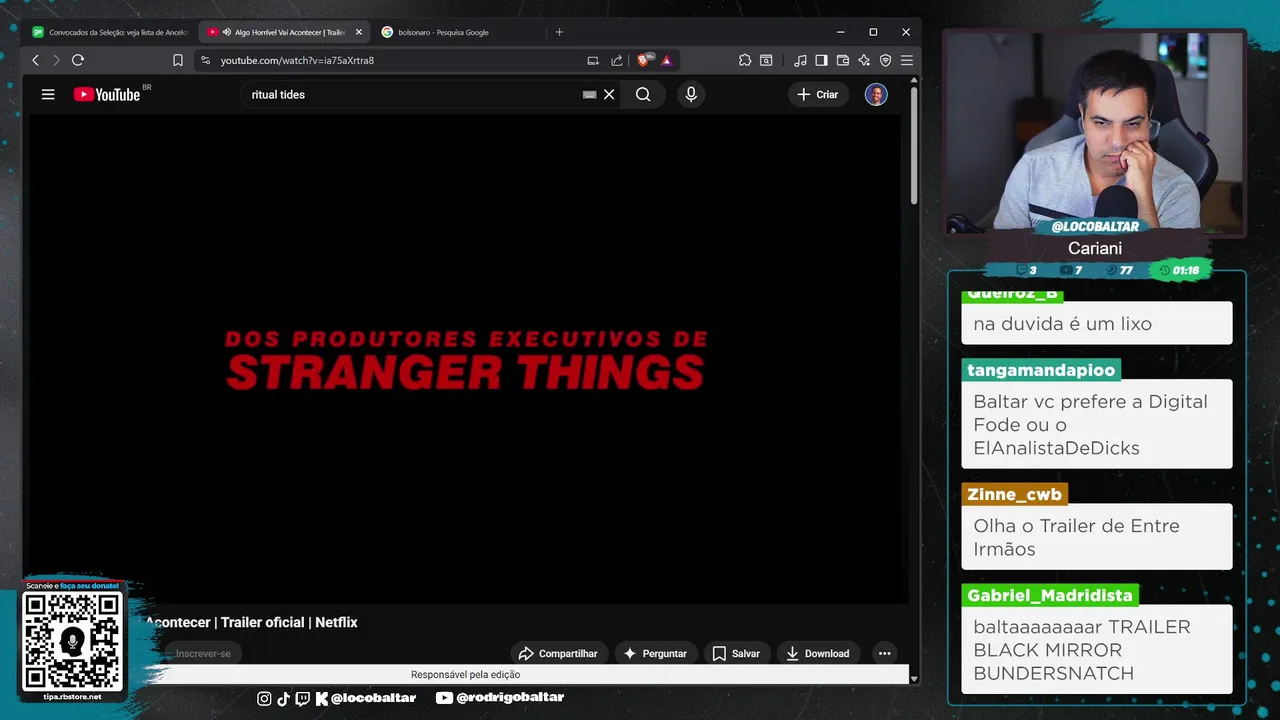
Task: Click the donation QR code
Action: 72,641
